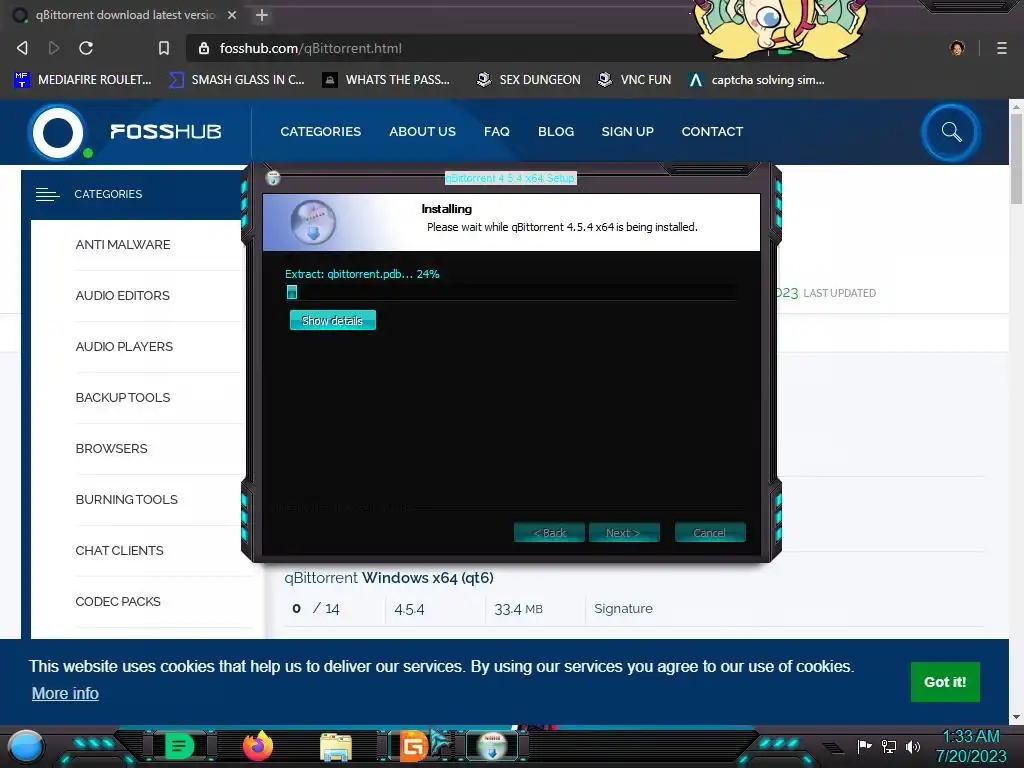Close the qBittorrent download tab

(x=232, y=15)
